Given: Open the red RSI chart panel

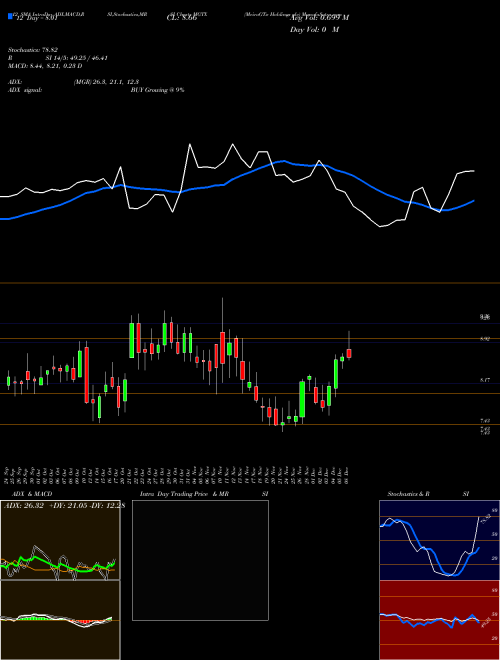Looking at the screenshot, I should (x=439, y=620).
